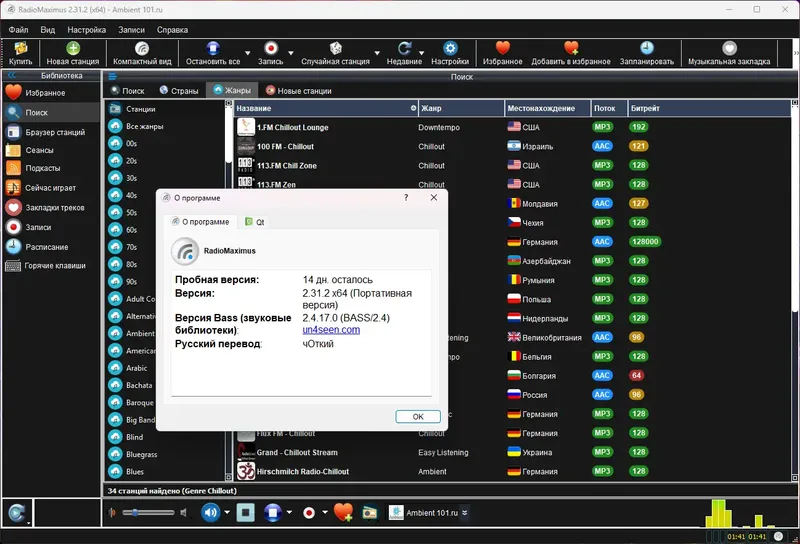Open the Настройка menu
This screenshot has width=800, height=544.
click(87, 30)
